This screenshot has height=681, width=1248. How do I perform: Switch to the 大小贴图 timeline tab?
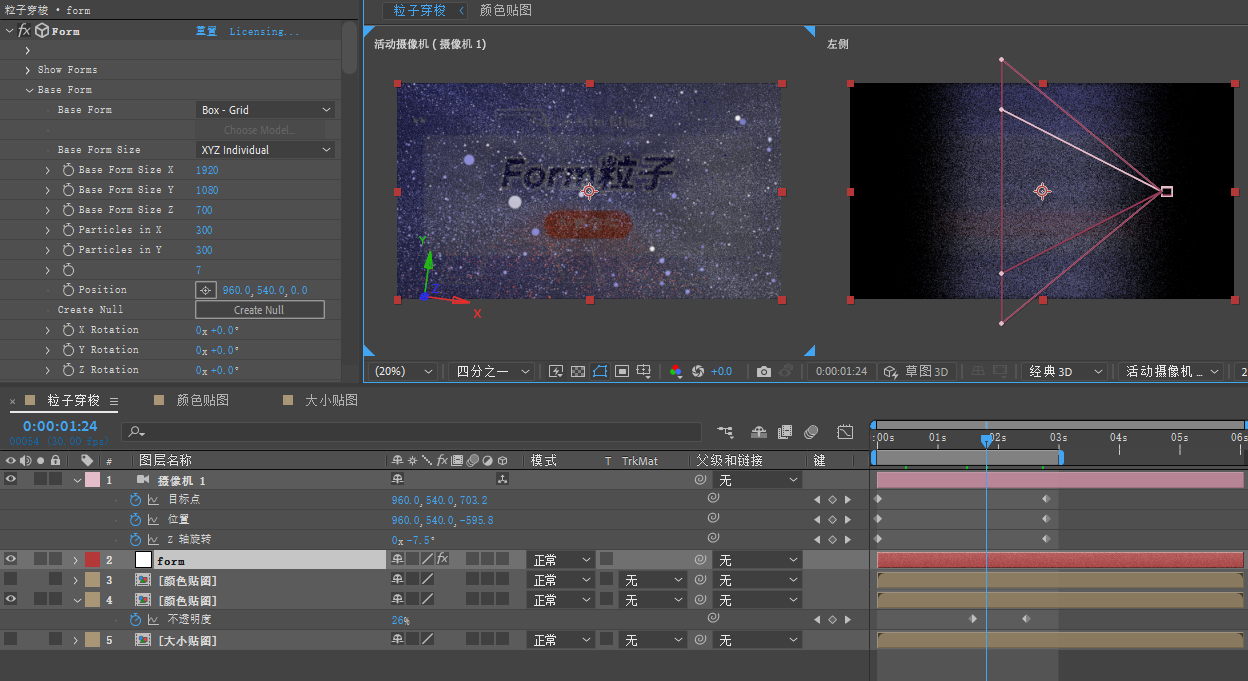coord(331,400)
